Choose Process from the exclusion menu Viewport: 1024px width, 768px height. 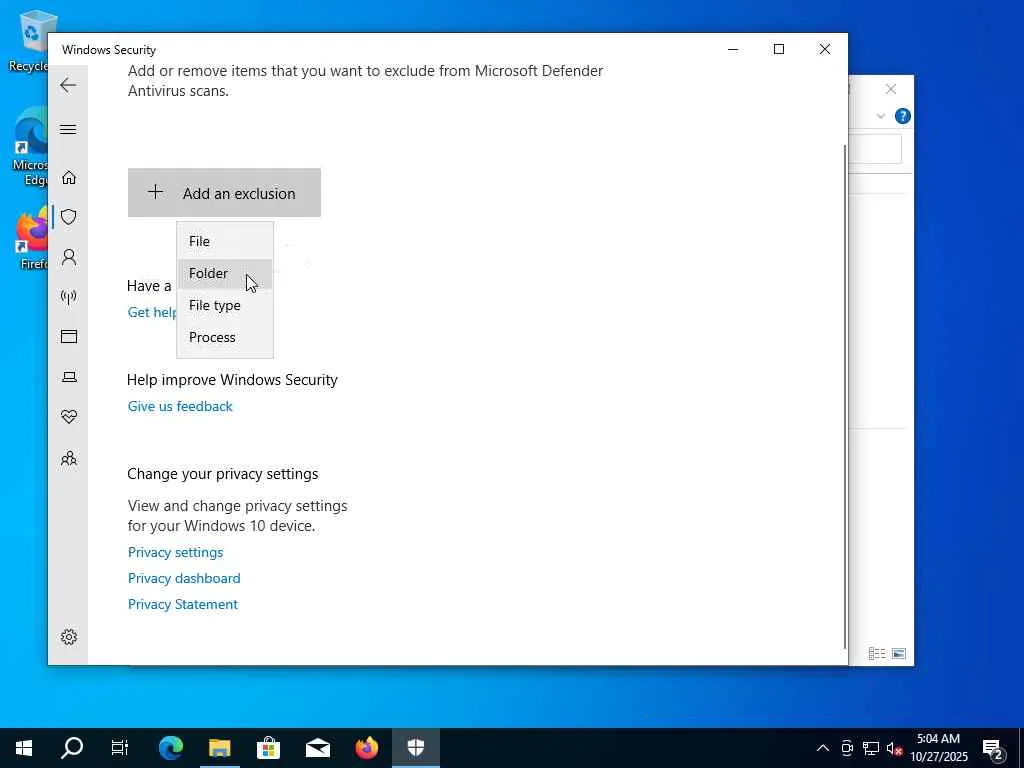225,337
